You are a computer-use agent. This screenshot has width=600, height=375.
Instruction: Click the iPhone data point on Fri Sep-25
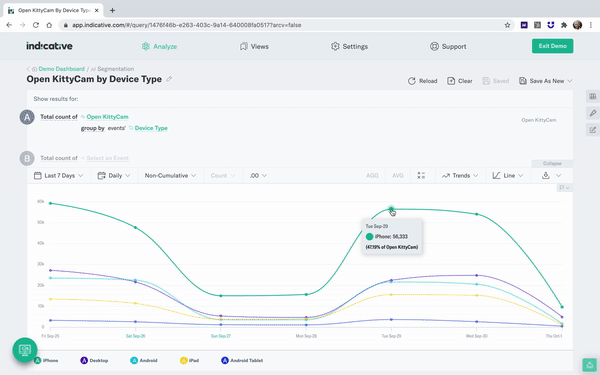tap(51, 203)
